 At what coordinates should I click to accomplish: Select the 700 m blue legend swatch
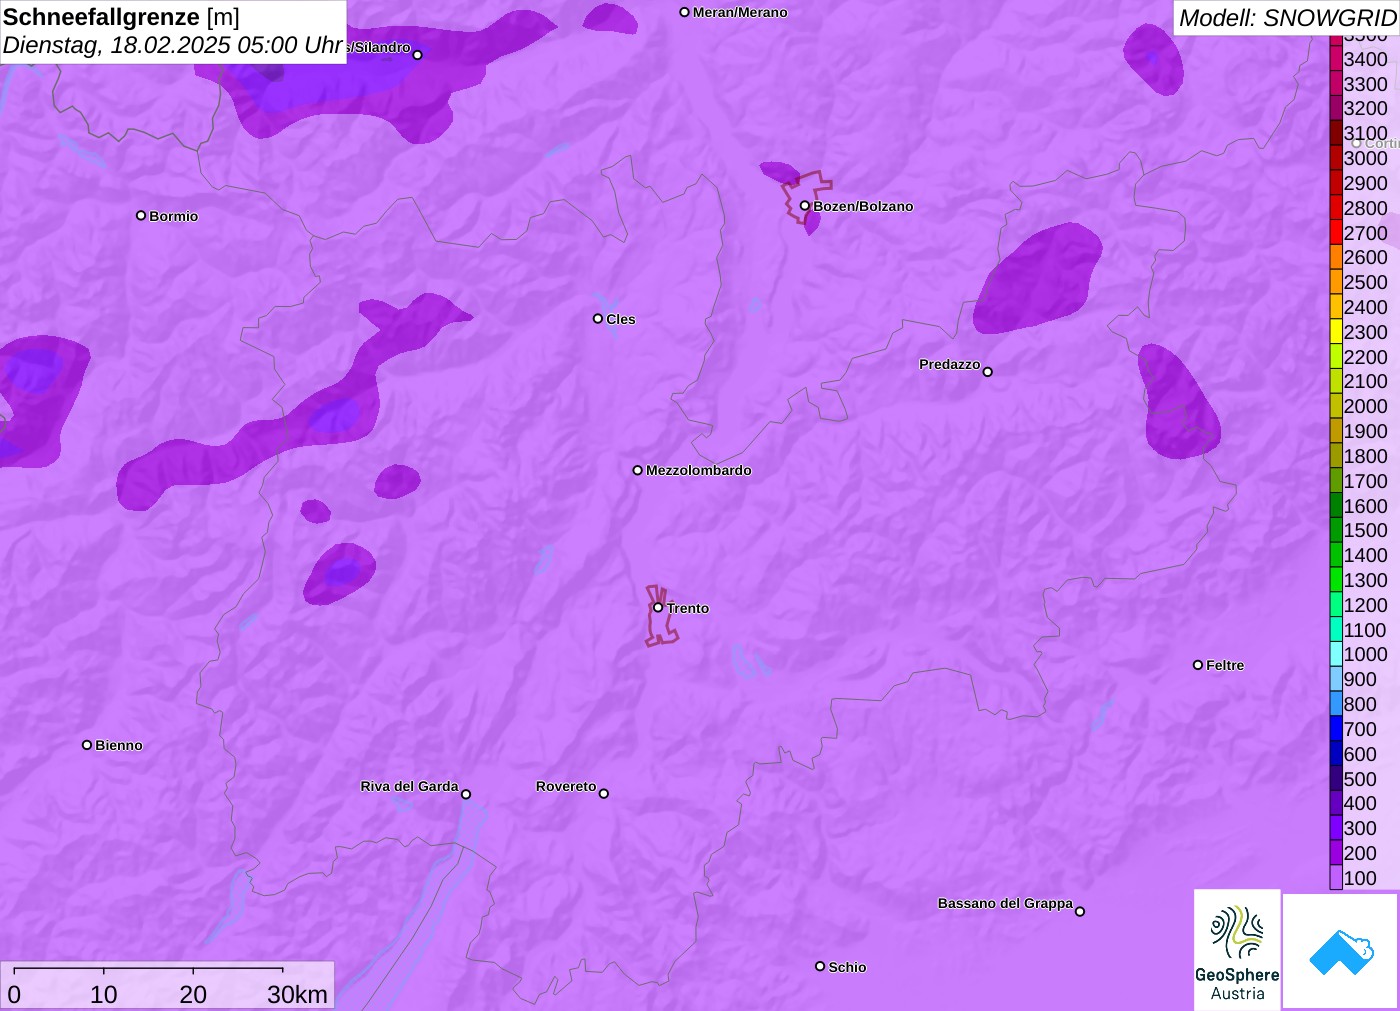pos(1336,729)
